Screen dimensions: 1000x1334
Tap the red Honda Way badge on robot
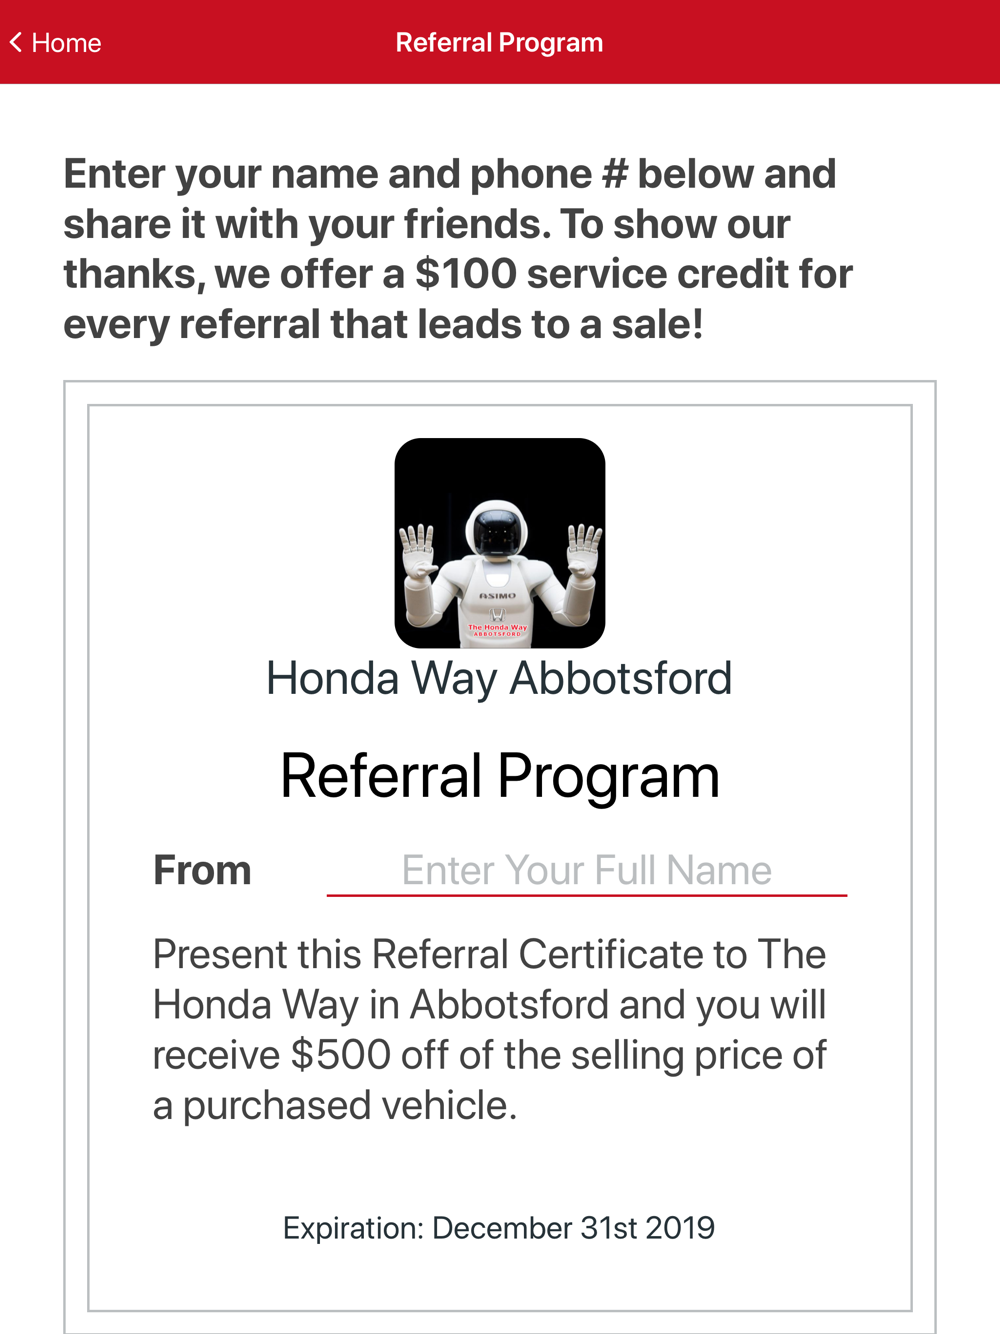click(x=497, y=630)
